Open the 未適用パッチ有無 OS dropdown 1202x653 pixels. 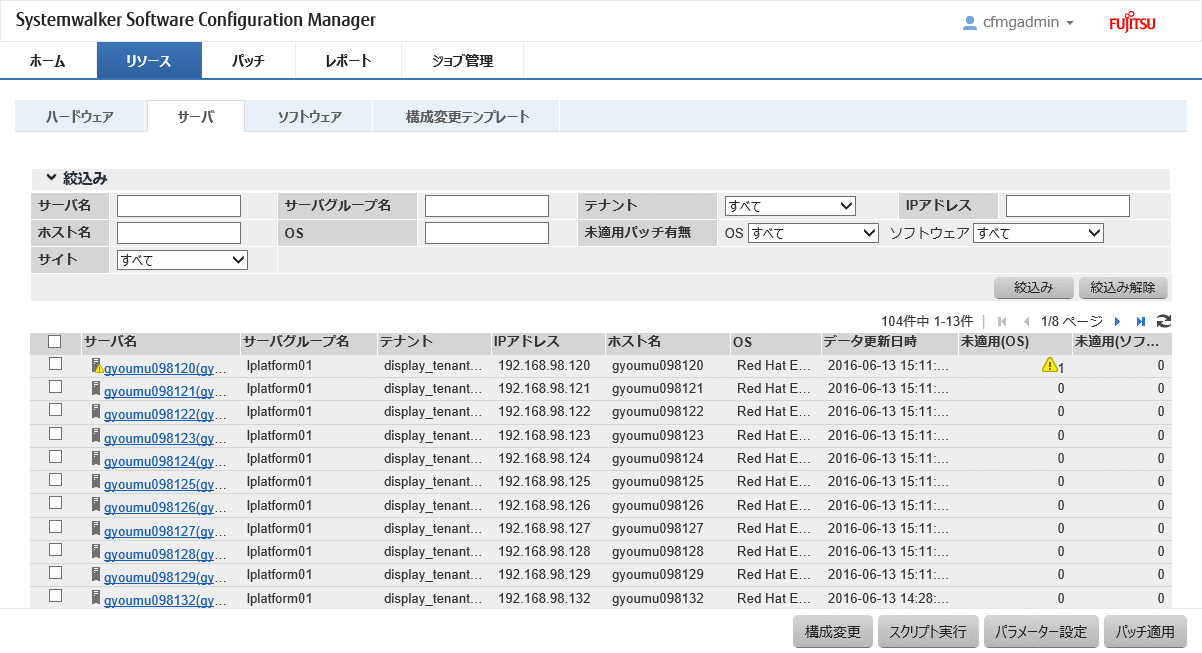[813, 233]
